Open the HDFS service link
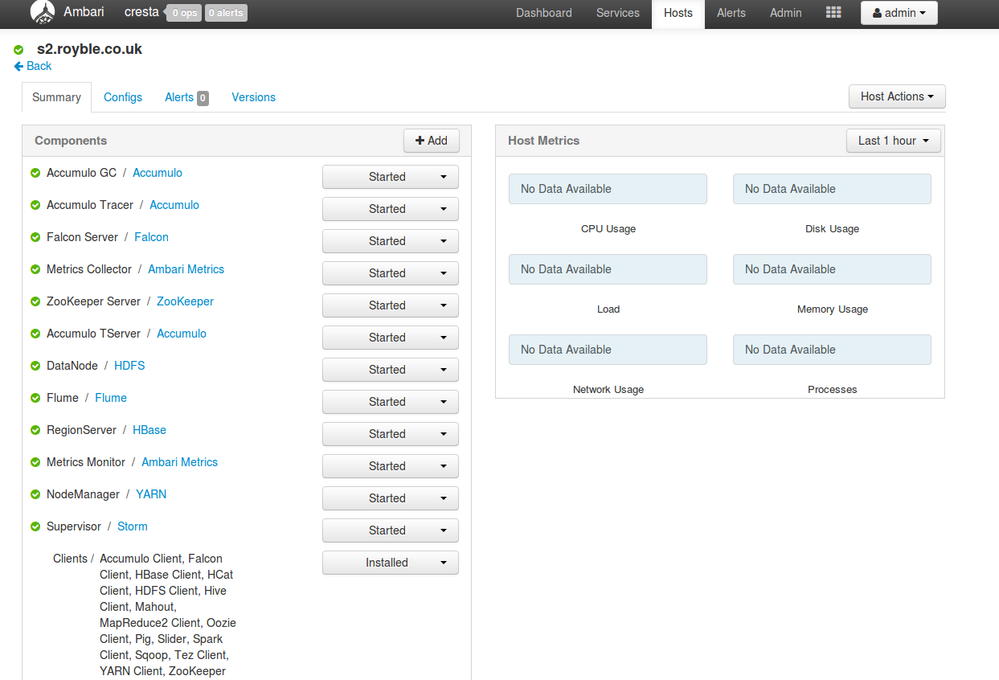The image size is (999, 680). [x=127, y=365]
